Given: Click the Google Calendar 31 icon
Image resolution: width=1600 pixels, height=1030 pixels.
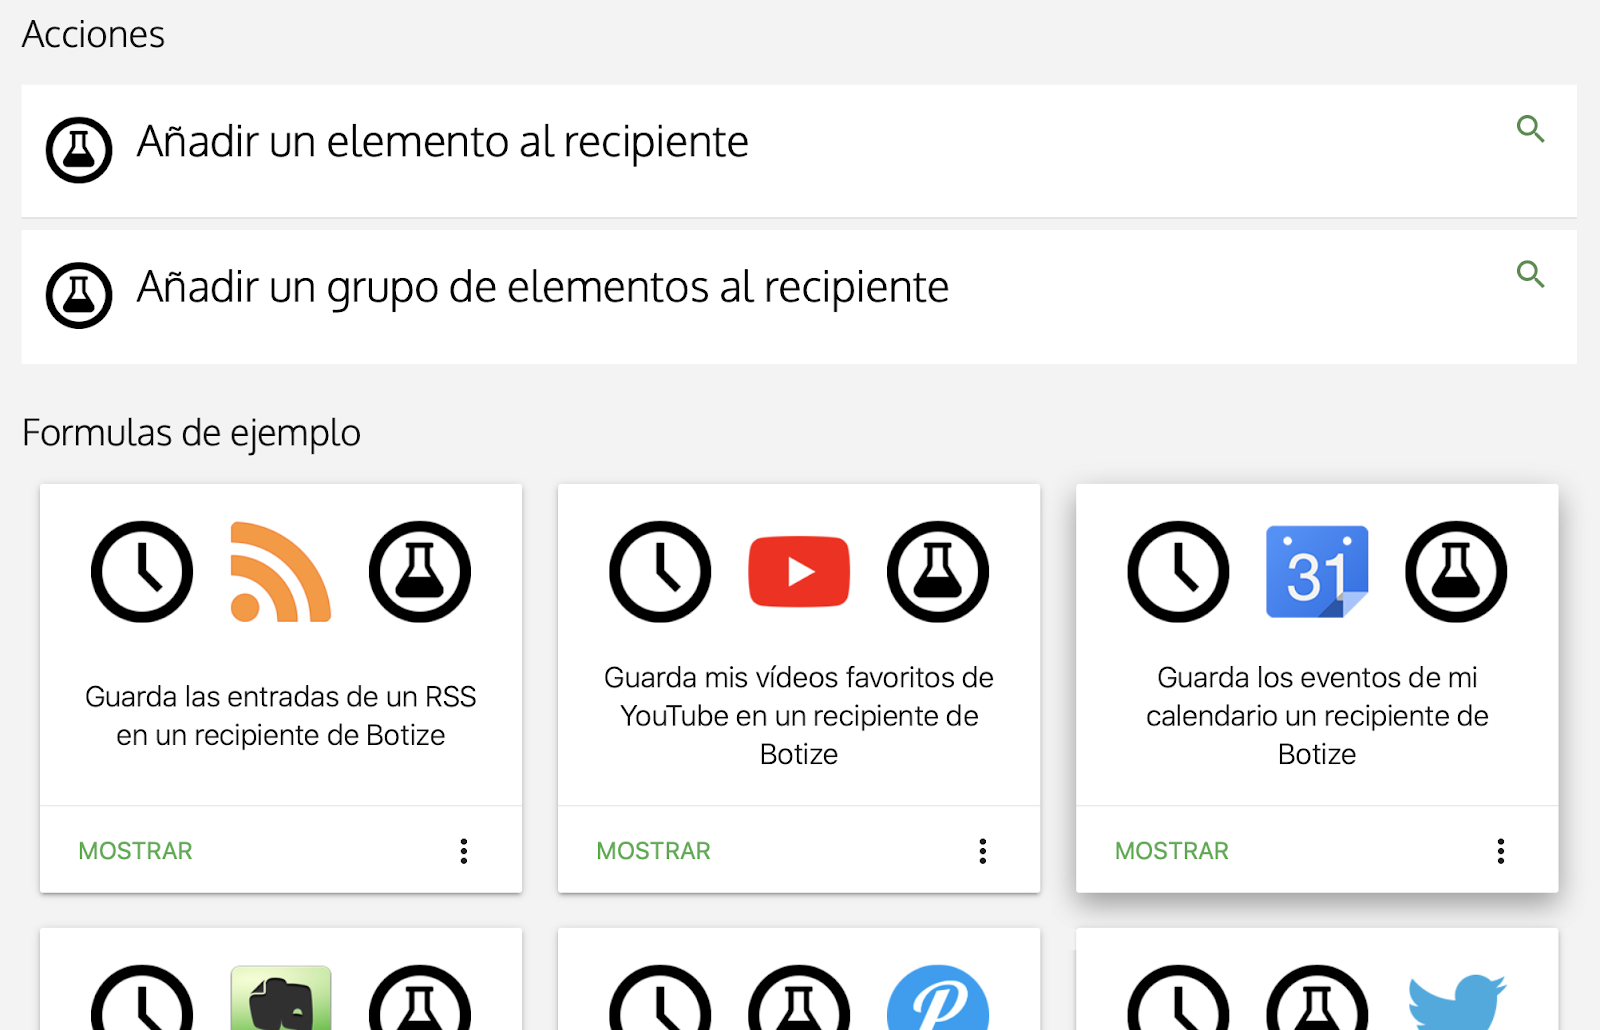Looking at the screenshot, I should tap(1317, 572).
